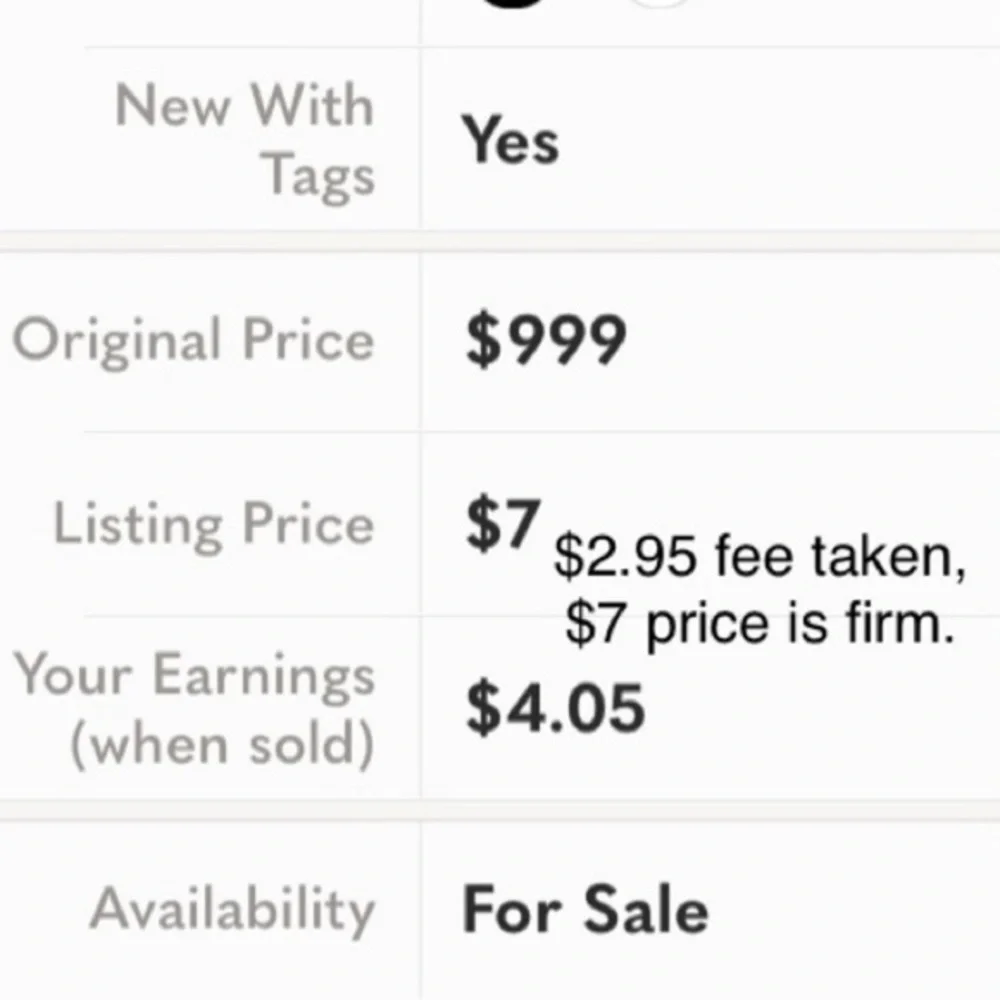Tap the 'Availability' label
This screenshot has height=1000, width=1000.
(x=232, y=911)
